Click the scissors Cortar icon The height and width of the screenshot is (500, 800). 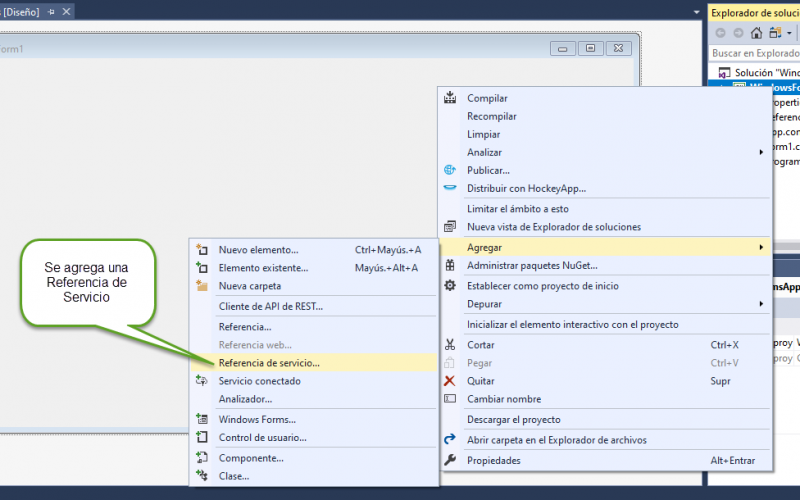(x=450, y=345)
